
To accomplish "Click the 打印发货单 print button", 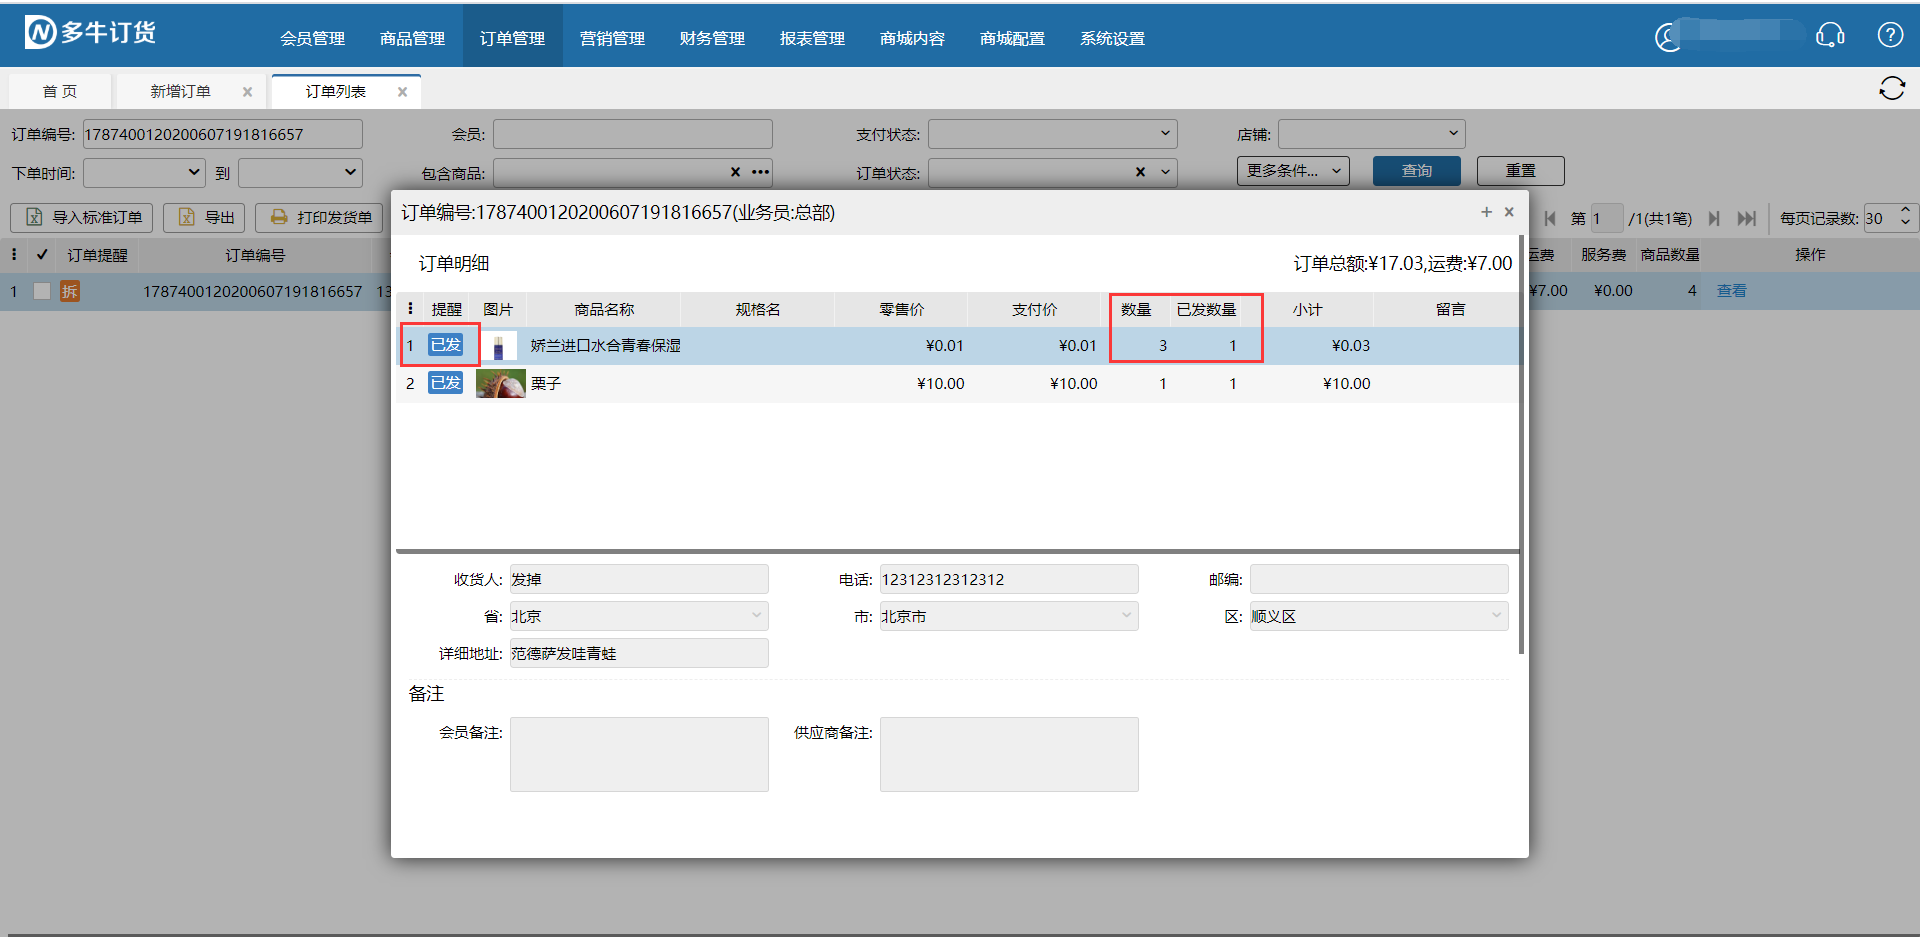I will click(319, 217).
